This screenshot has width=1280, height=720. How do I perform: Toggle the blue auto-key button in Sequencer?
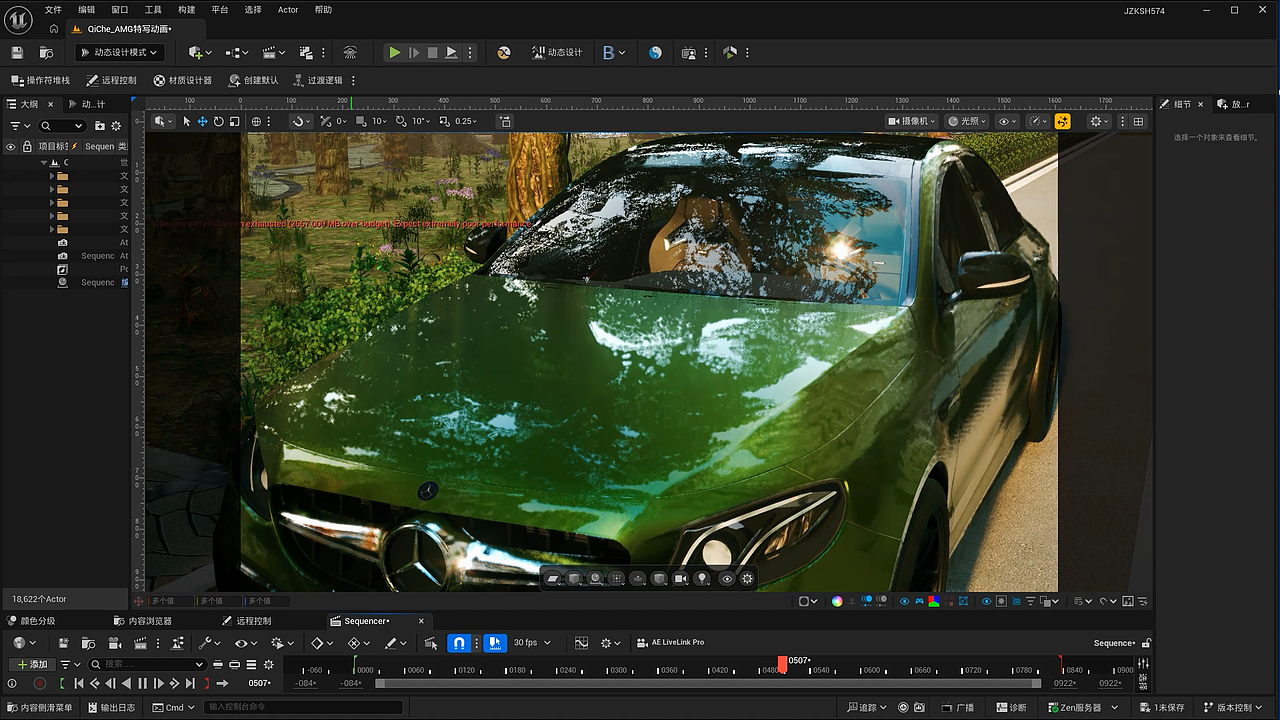(x=494, y=643)
